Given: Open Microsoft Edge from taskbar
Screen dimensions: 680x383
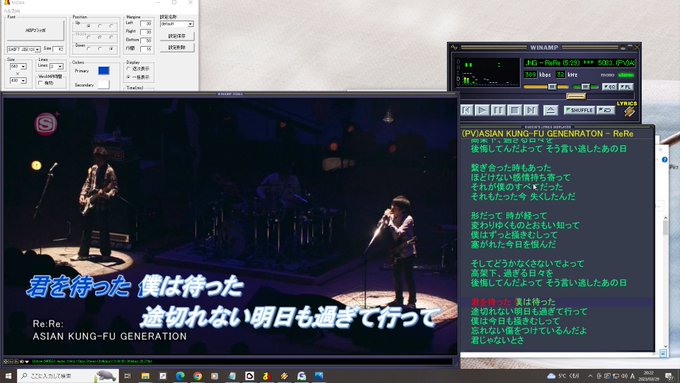Looking at the screenshot, I should pos(180,376).
